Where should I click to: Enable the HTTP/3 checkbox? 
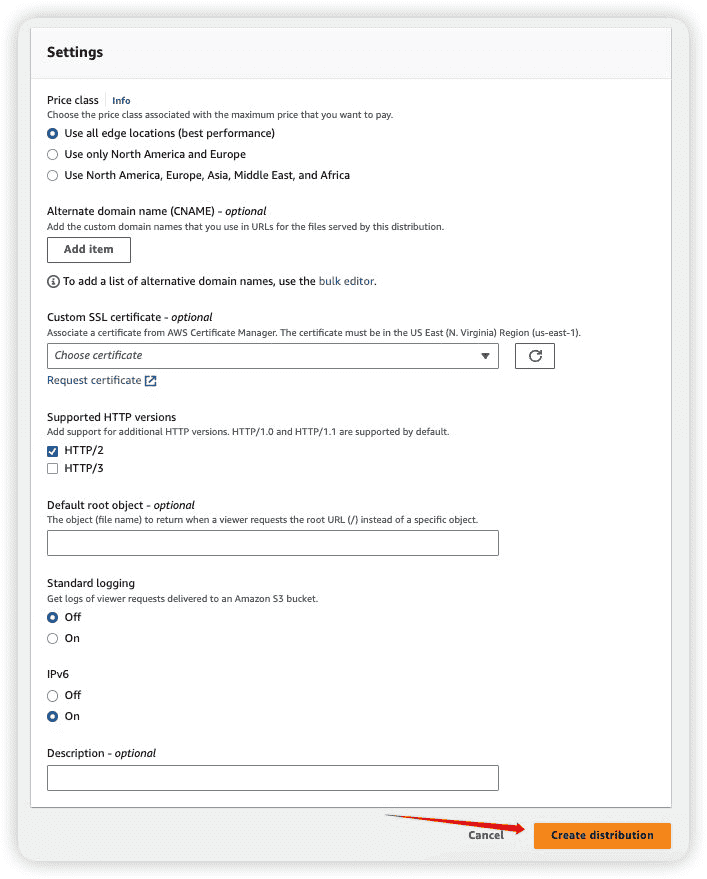point(53,469)
